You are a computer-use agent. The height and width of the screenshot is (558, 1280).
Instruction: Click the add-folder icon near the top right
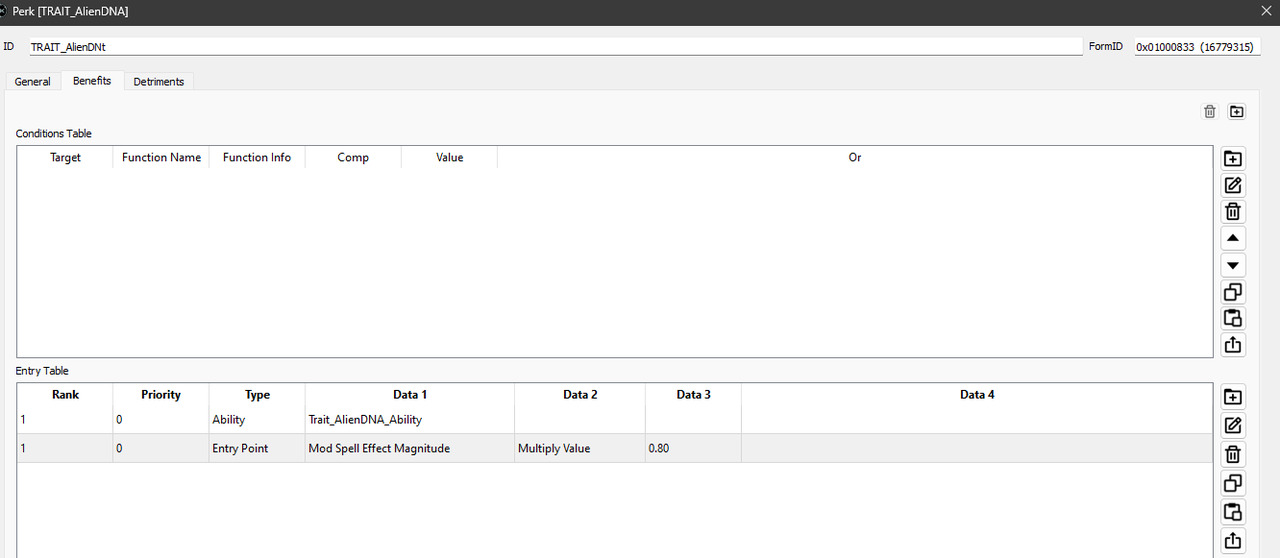pyautogui.click(x=1237, y=111)
